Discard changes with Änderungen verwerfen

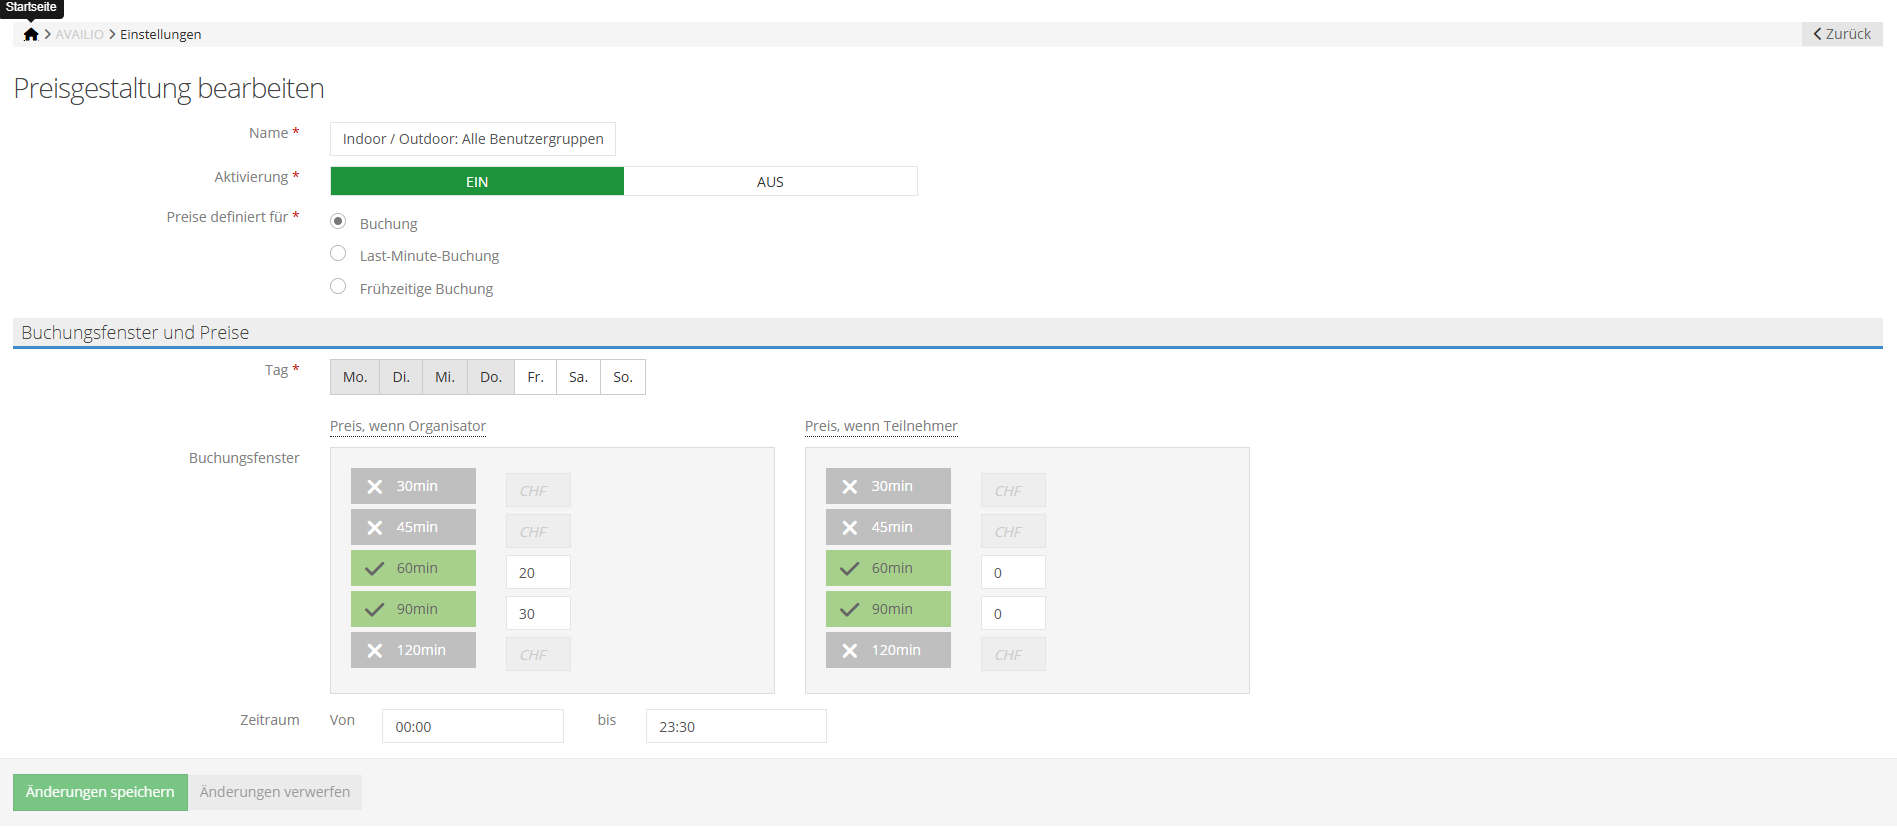coord(275,793)
